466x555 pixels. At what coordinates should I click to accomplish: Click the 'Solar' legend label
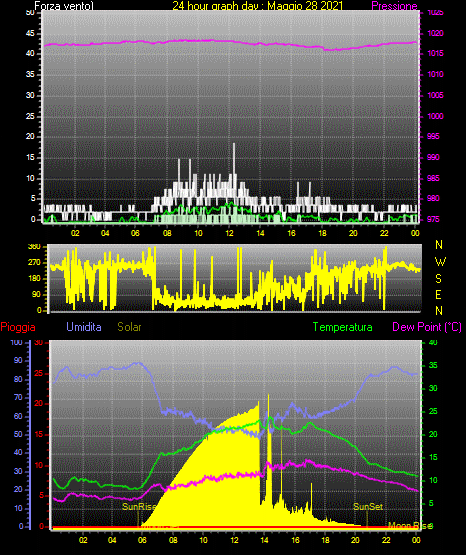130,327
